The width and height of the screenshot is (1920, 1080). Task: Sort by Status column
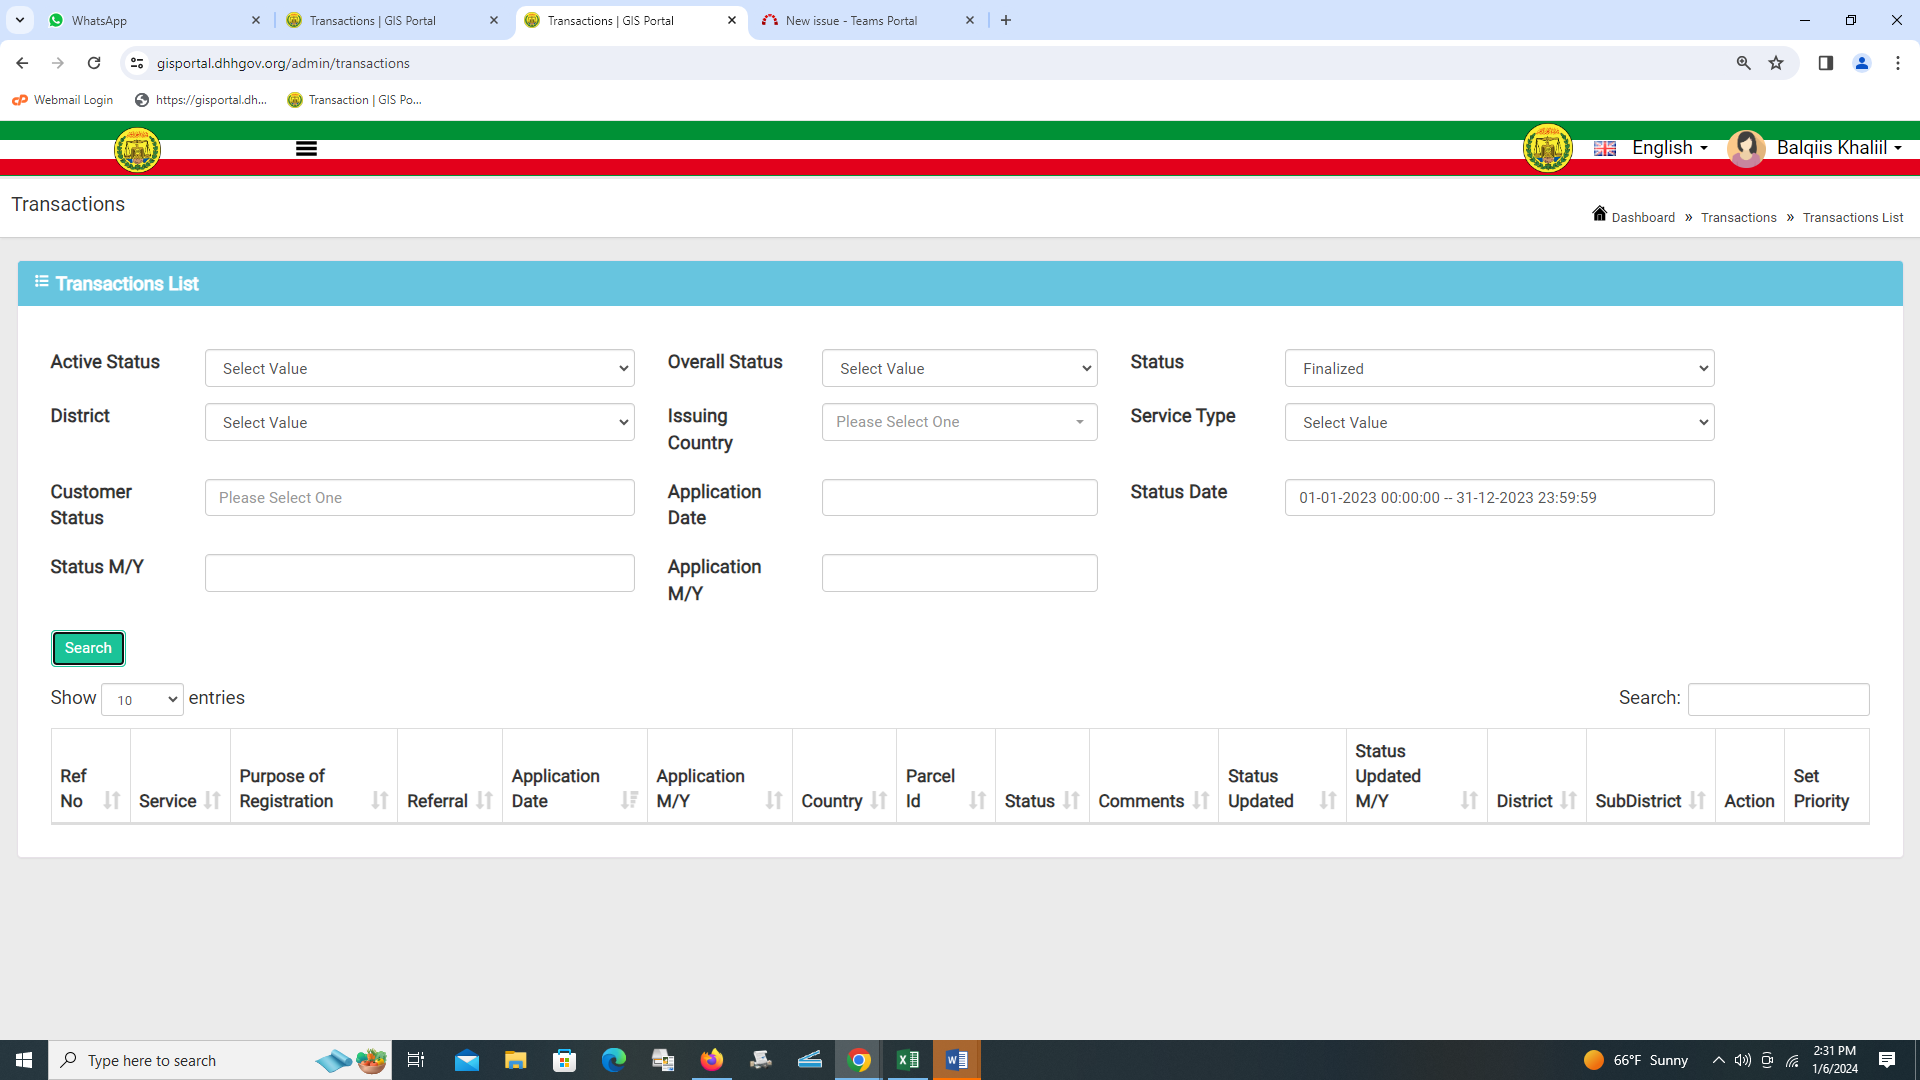point(1071,800)
